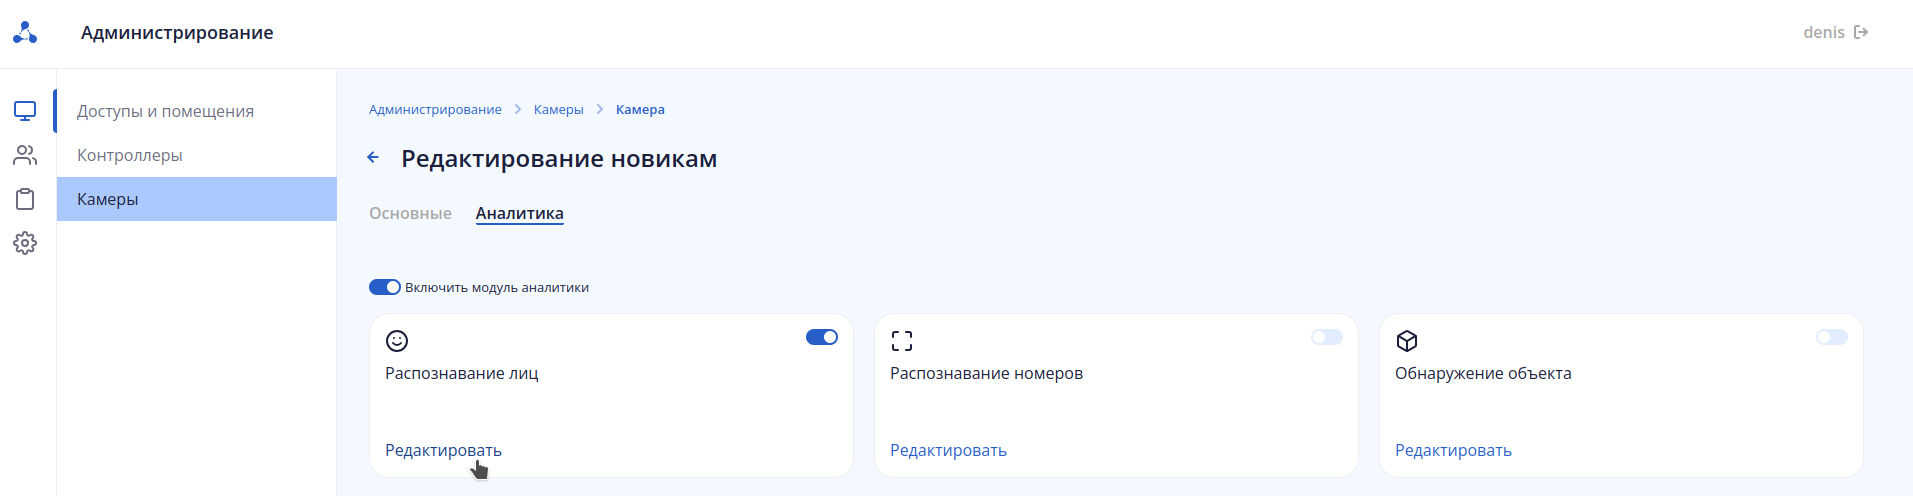Open the monitor section in sidebar
The height and width of the screenshot is (496, 1913).
[25, 111]
